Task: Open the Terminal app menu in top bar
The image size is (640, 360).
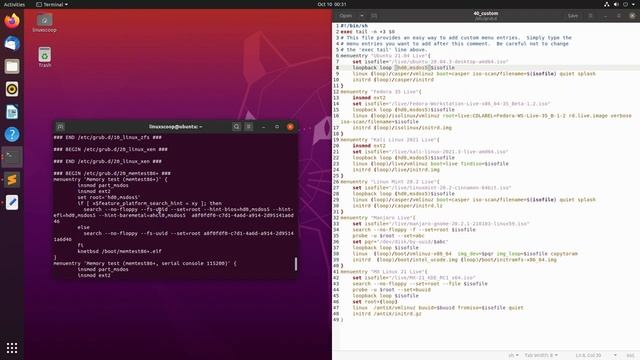Action: click(x=52, y=4)
